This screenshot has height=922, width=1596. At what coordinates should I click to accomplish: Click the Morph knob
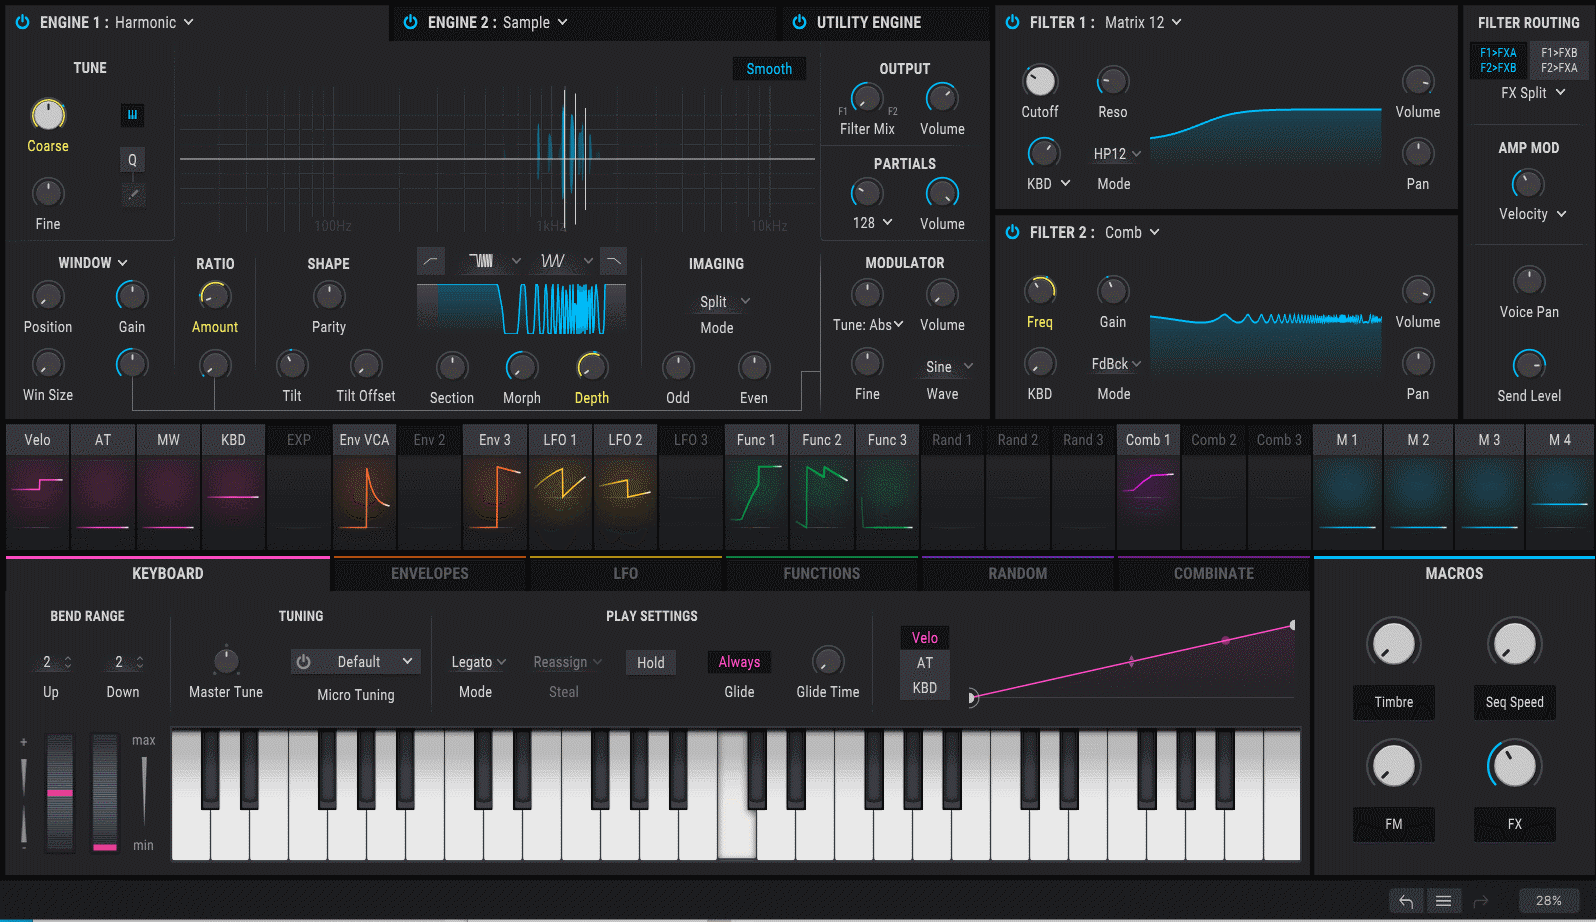[522, 366]
